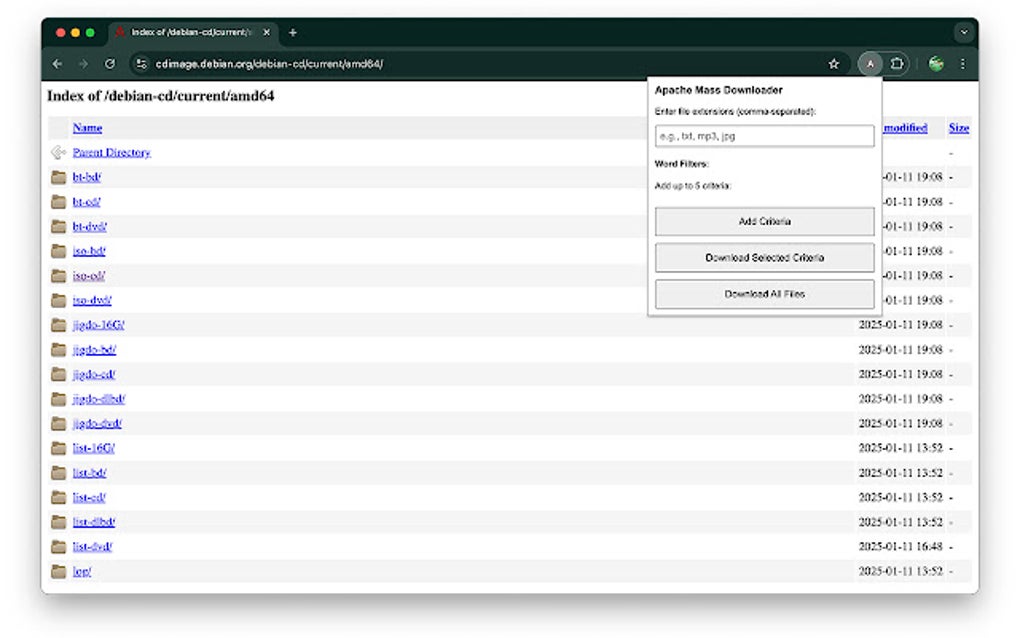
Task: Click the Apache Mass Downloader extension icon
Action: (870, 63)
